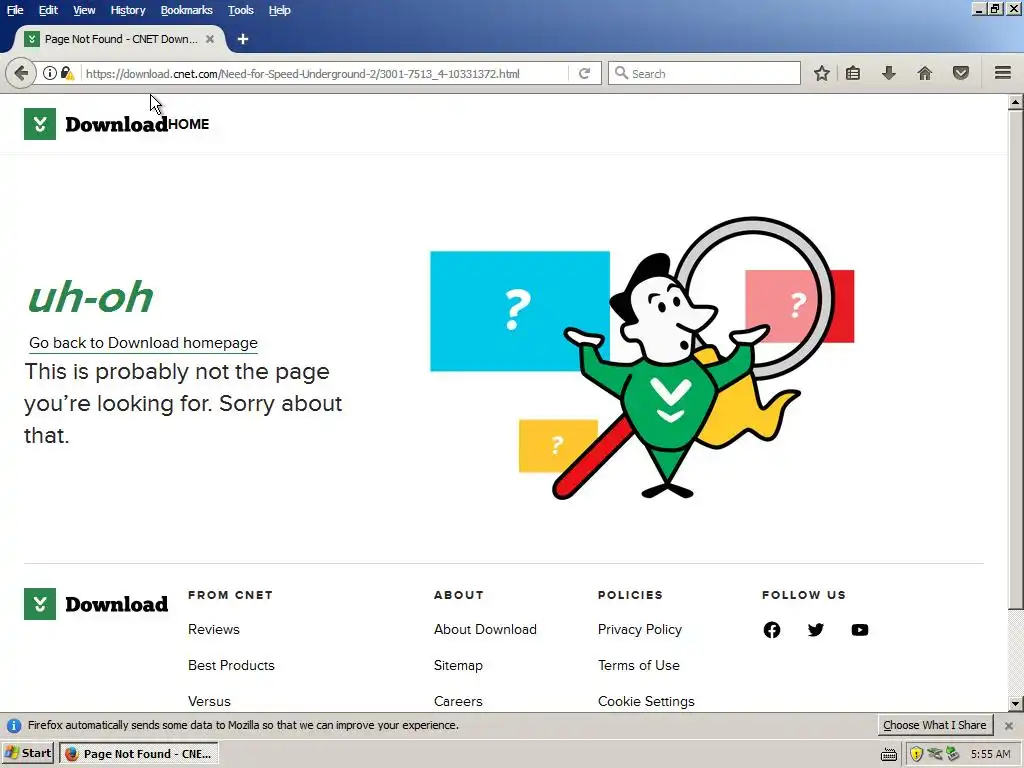The image size is (1024, 768).
Task: Open the File menu
Action: coord(15,10)
